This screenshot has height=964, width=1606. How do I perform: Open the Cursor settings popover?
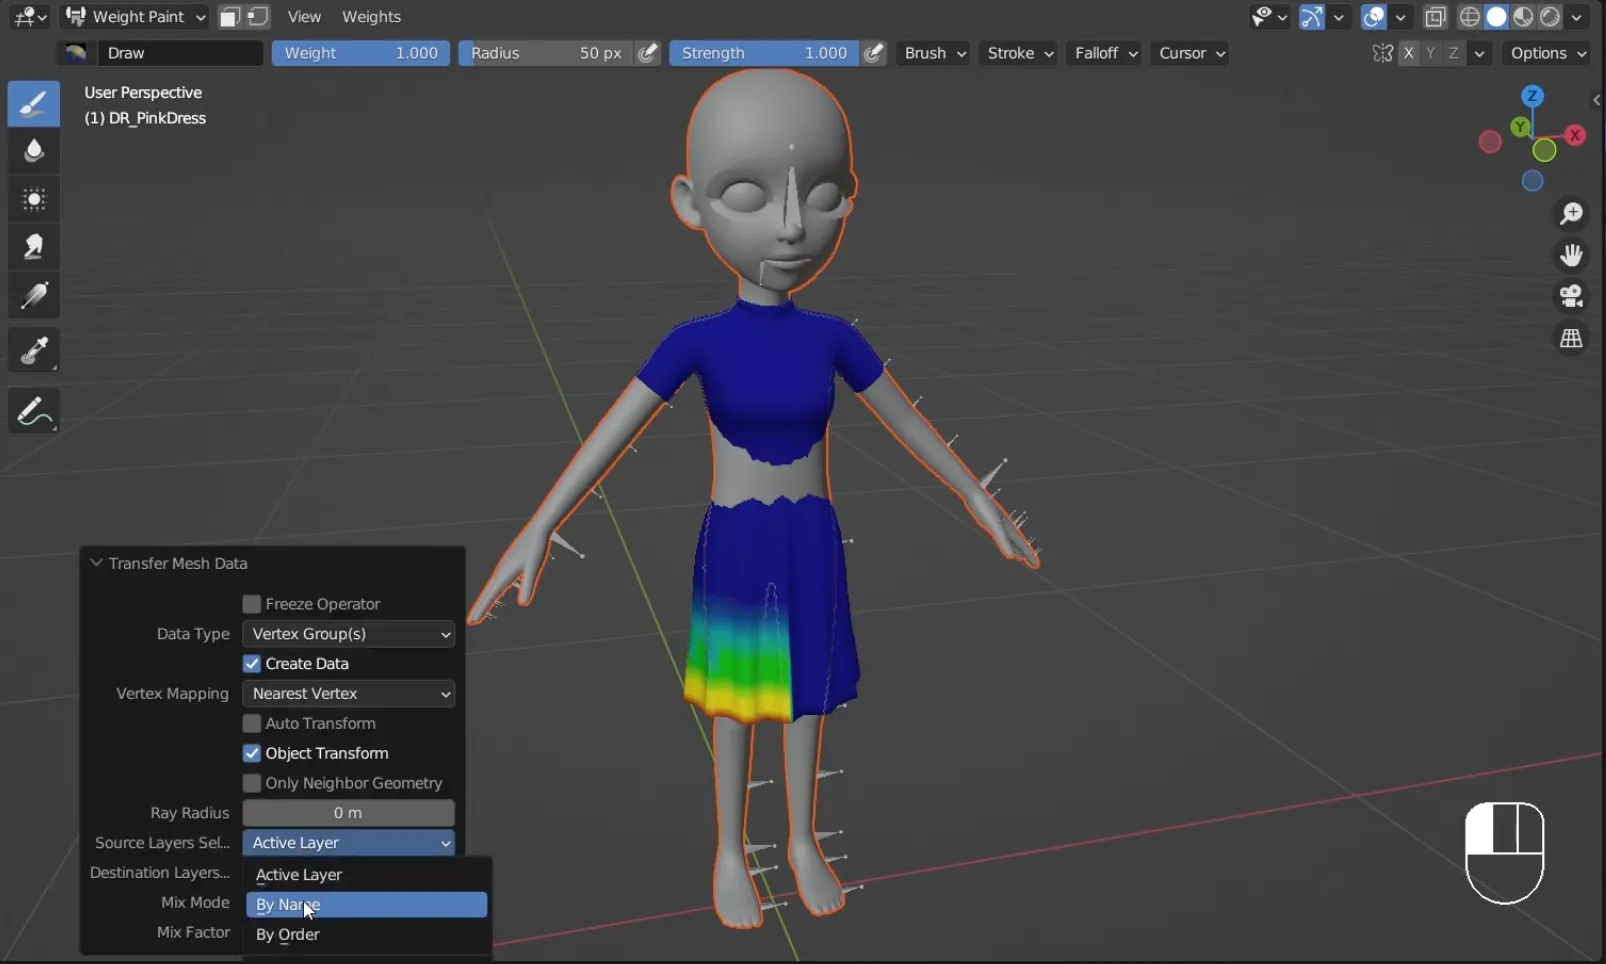(x=1191, y=53)
